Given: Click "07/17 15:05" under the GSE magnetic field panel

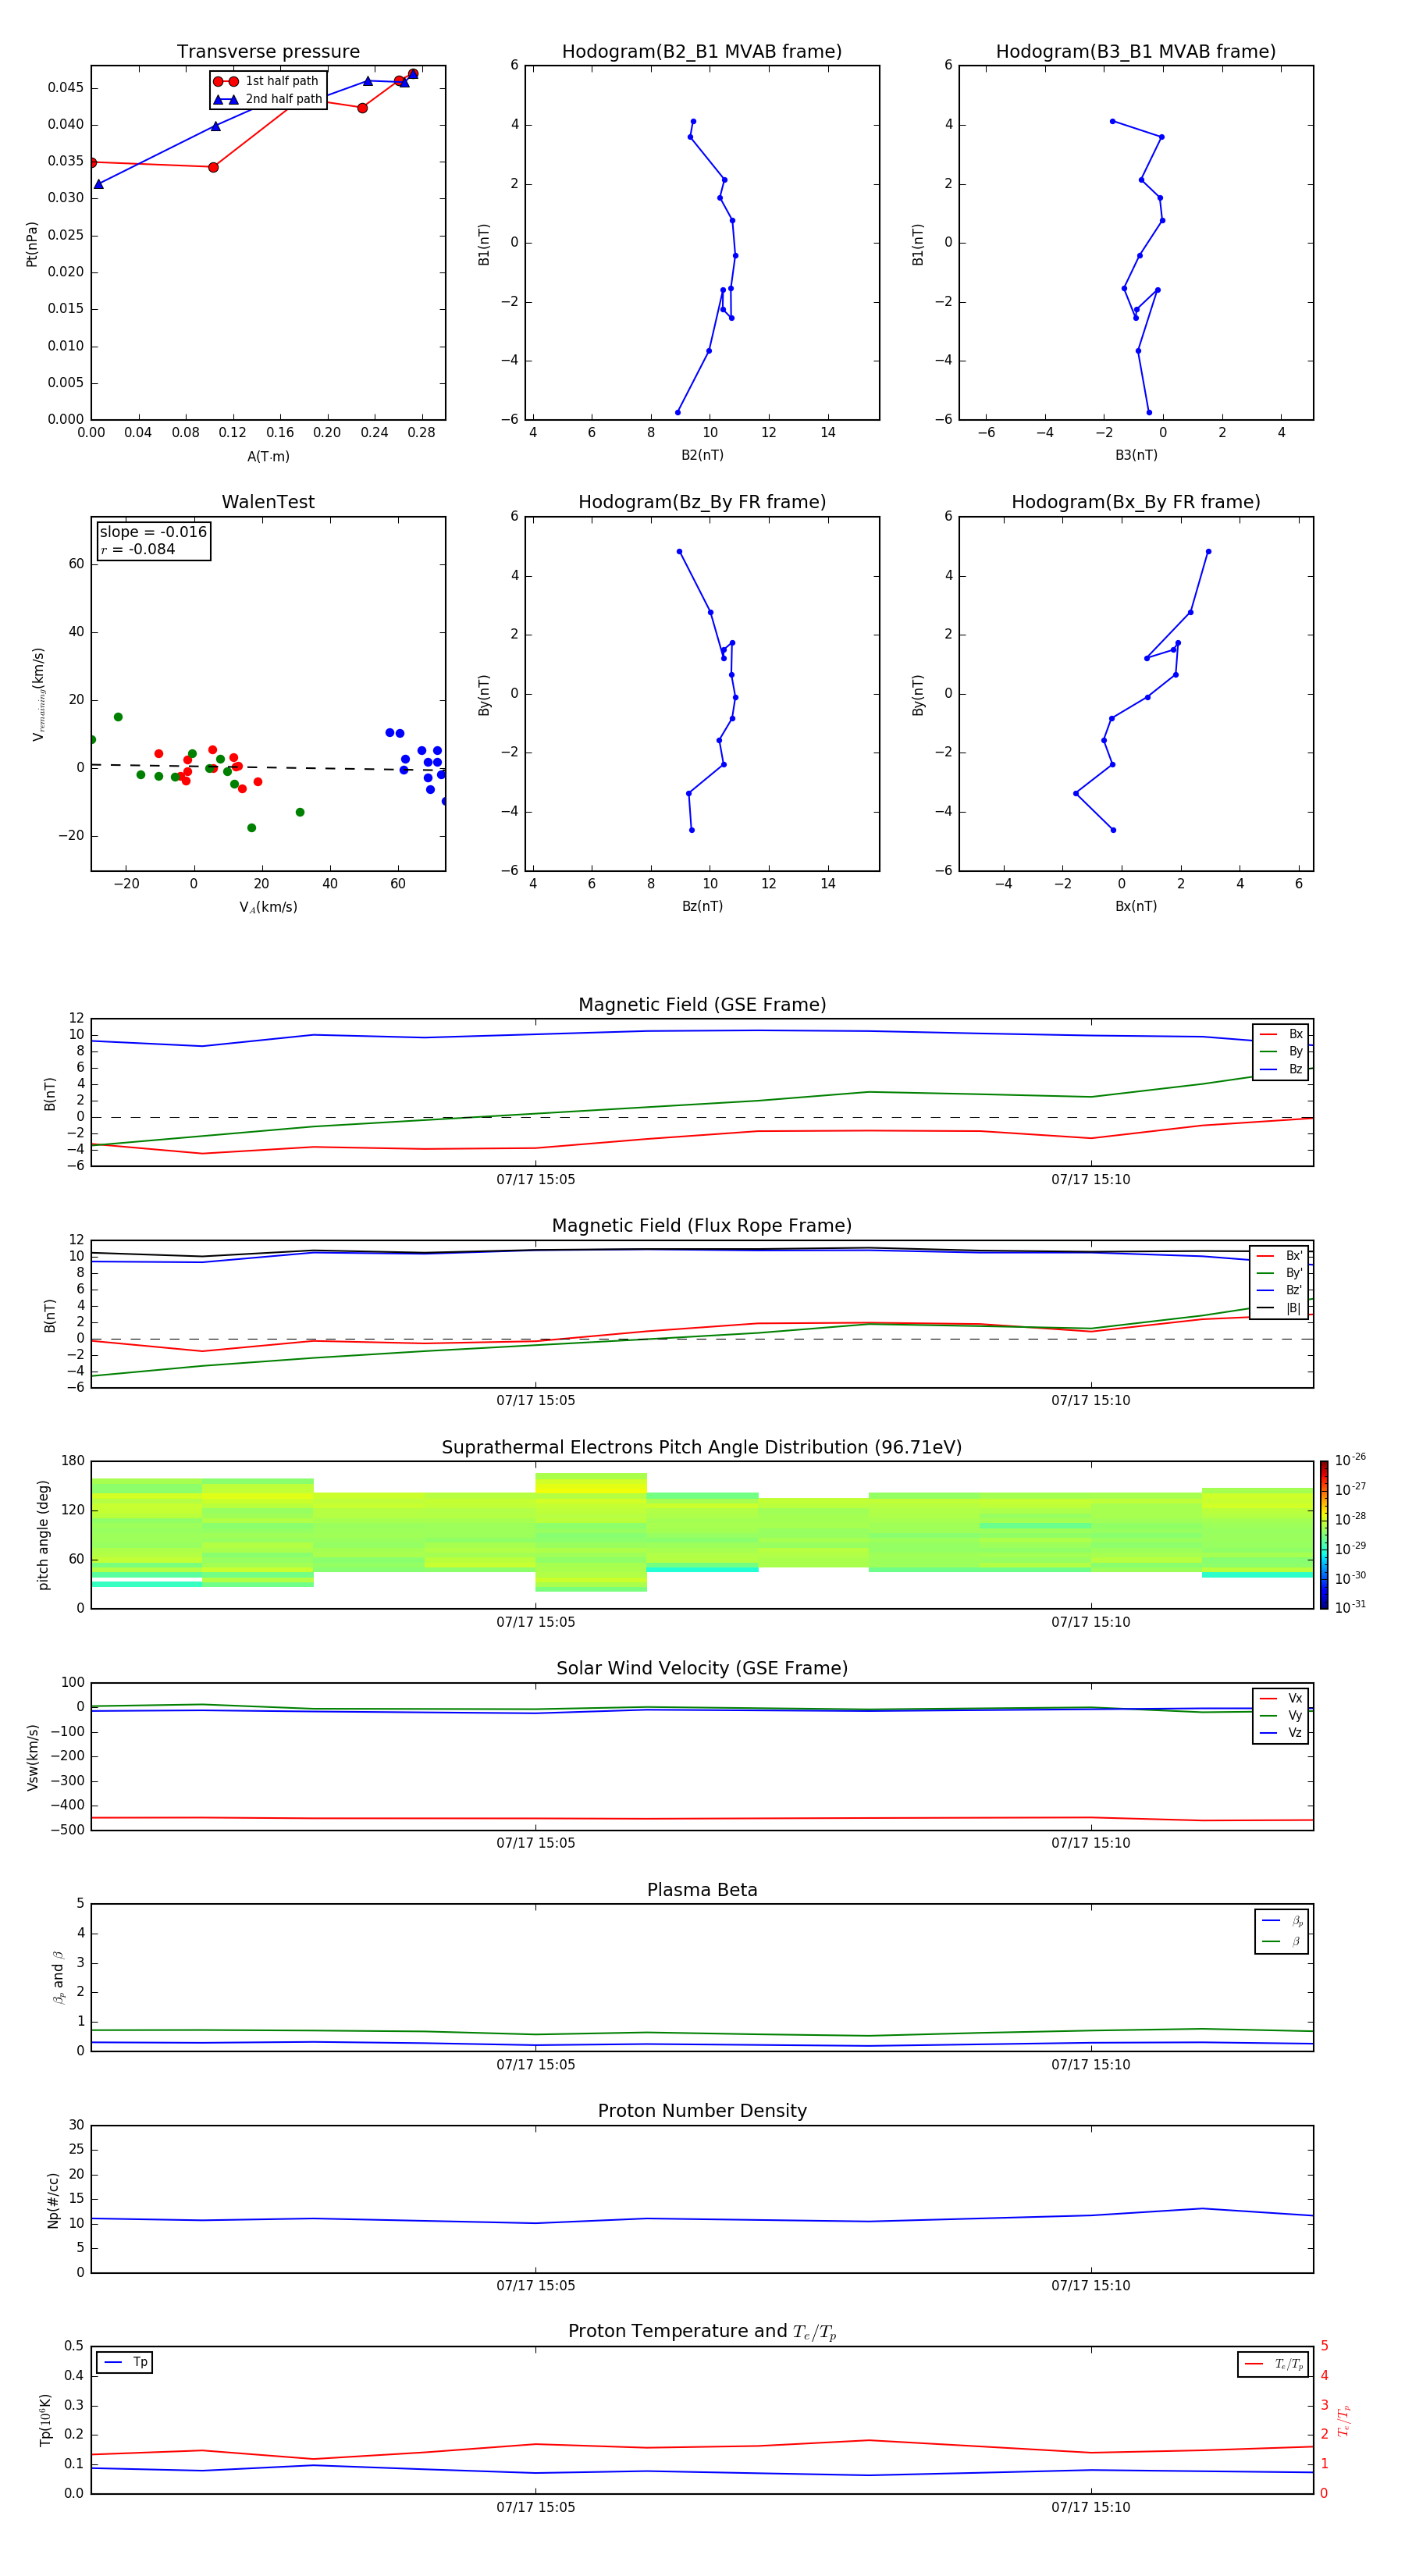Looking at the screenshot, I should (535, 1180).
